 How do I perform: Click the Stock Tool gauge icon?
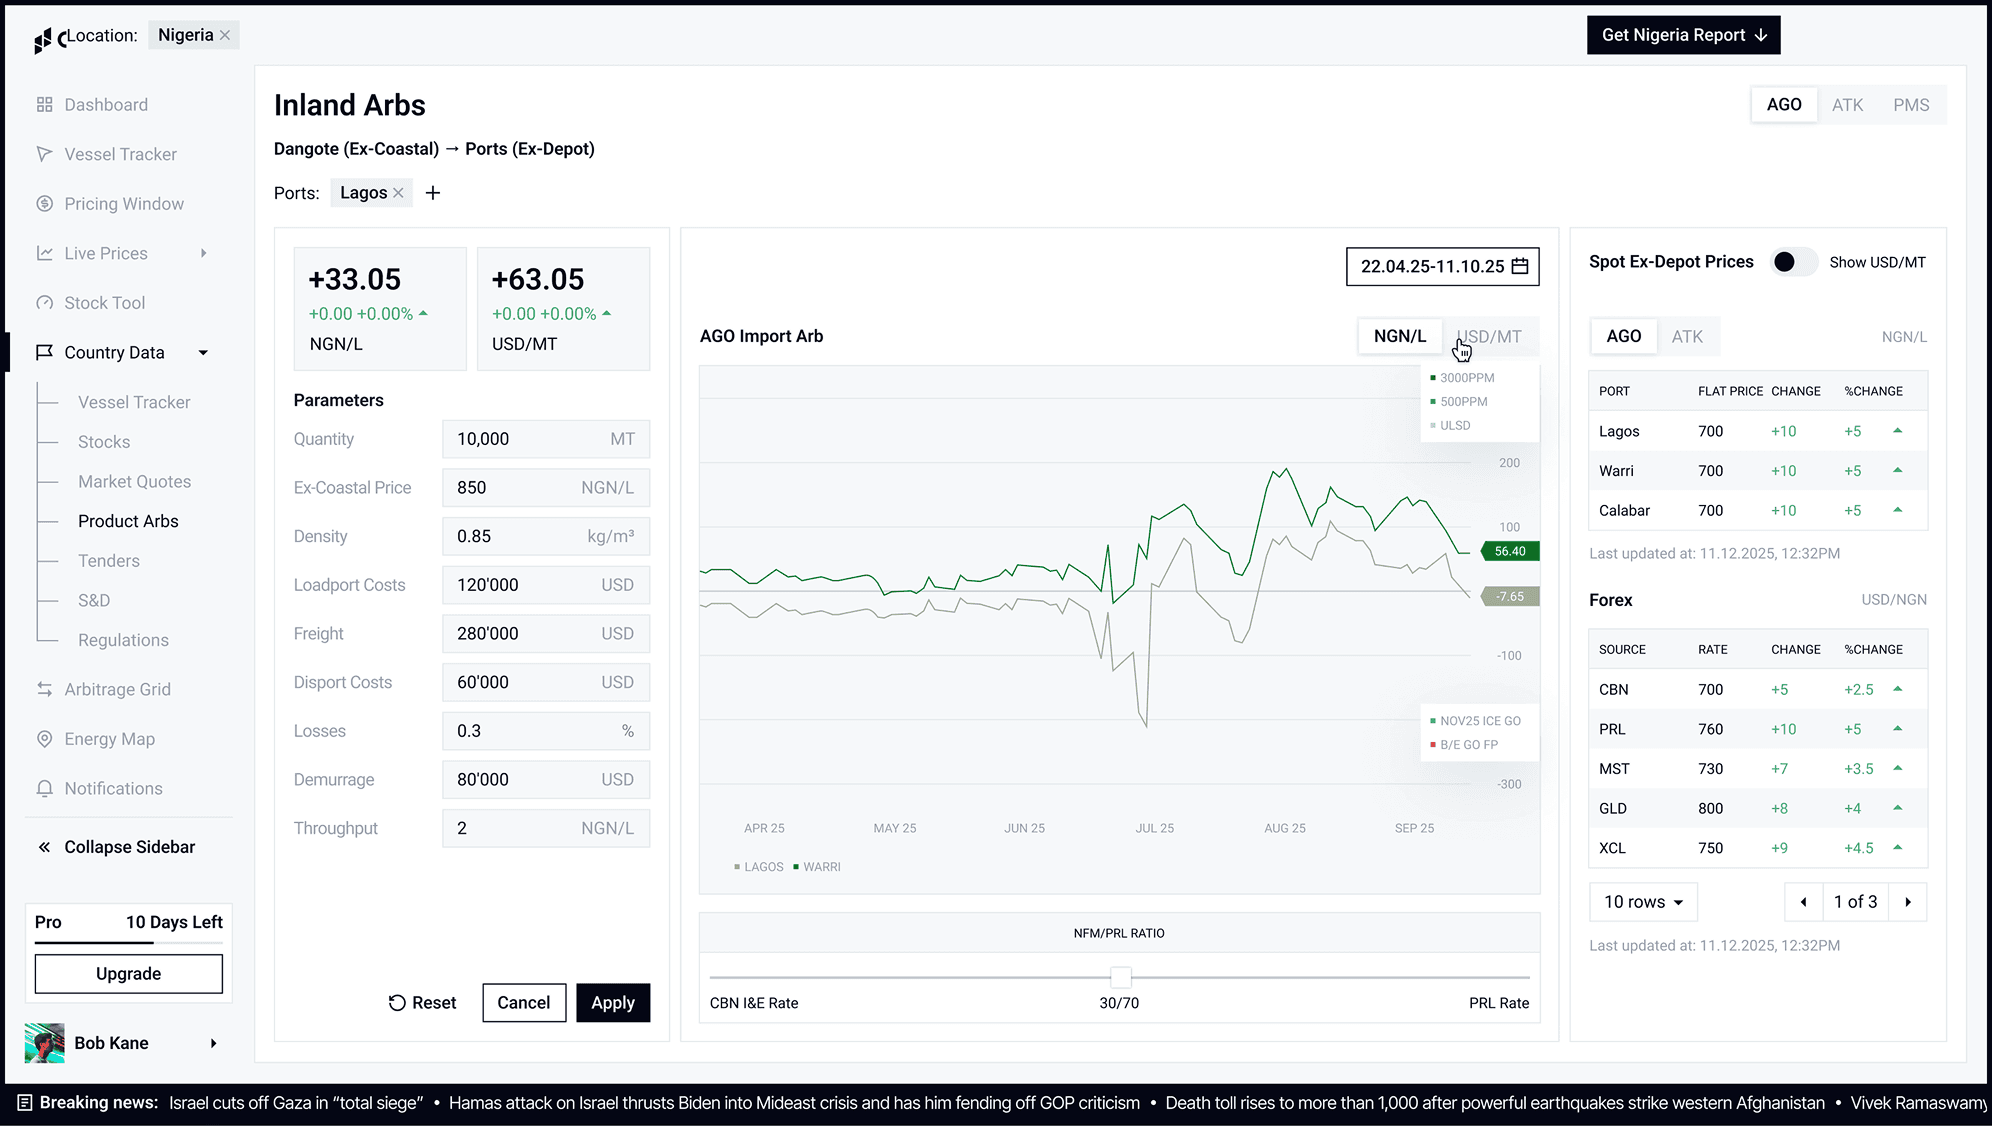[x=44, y=303]
